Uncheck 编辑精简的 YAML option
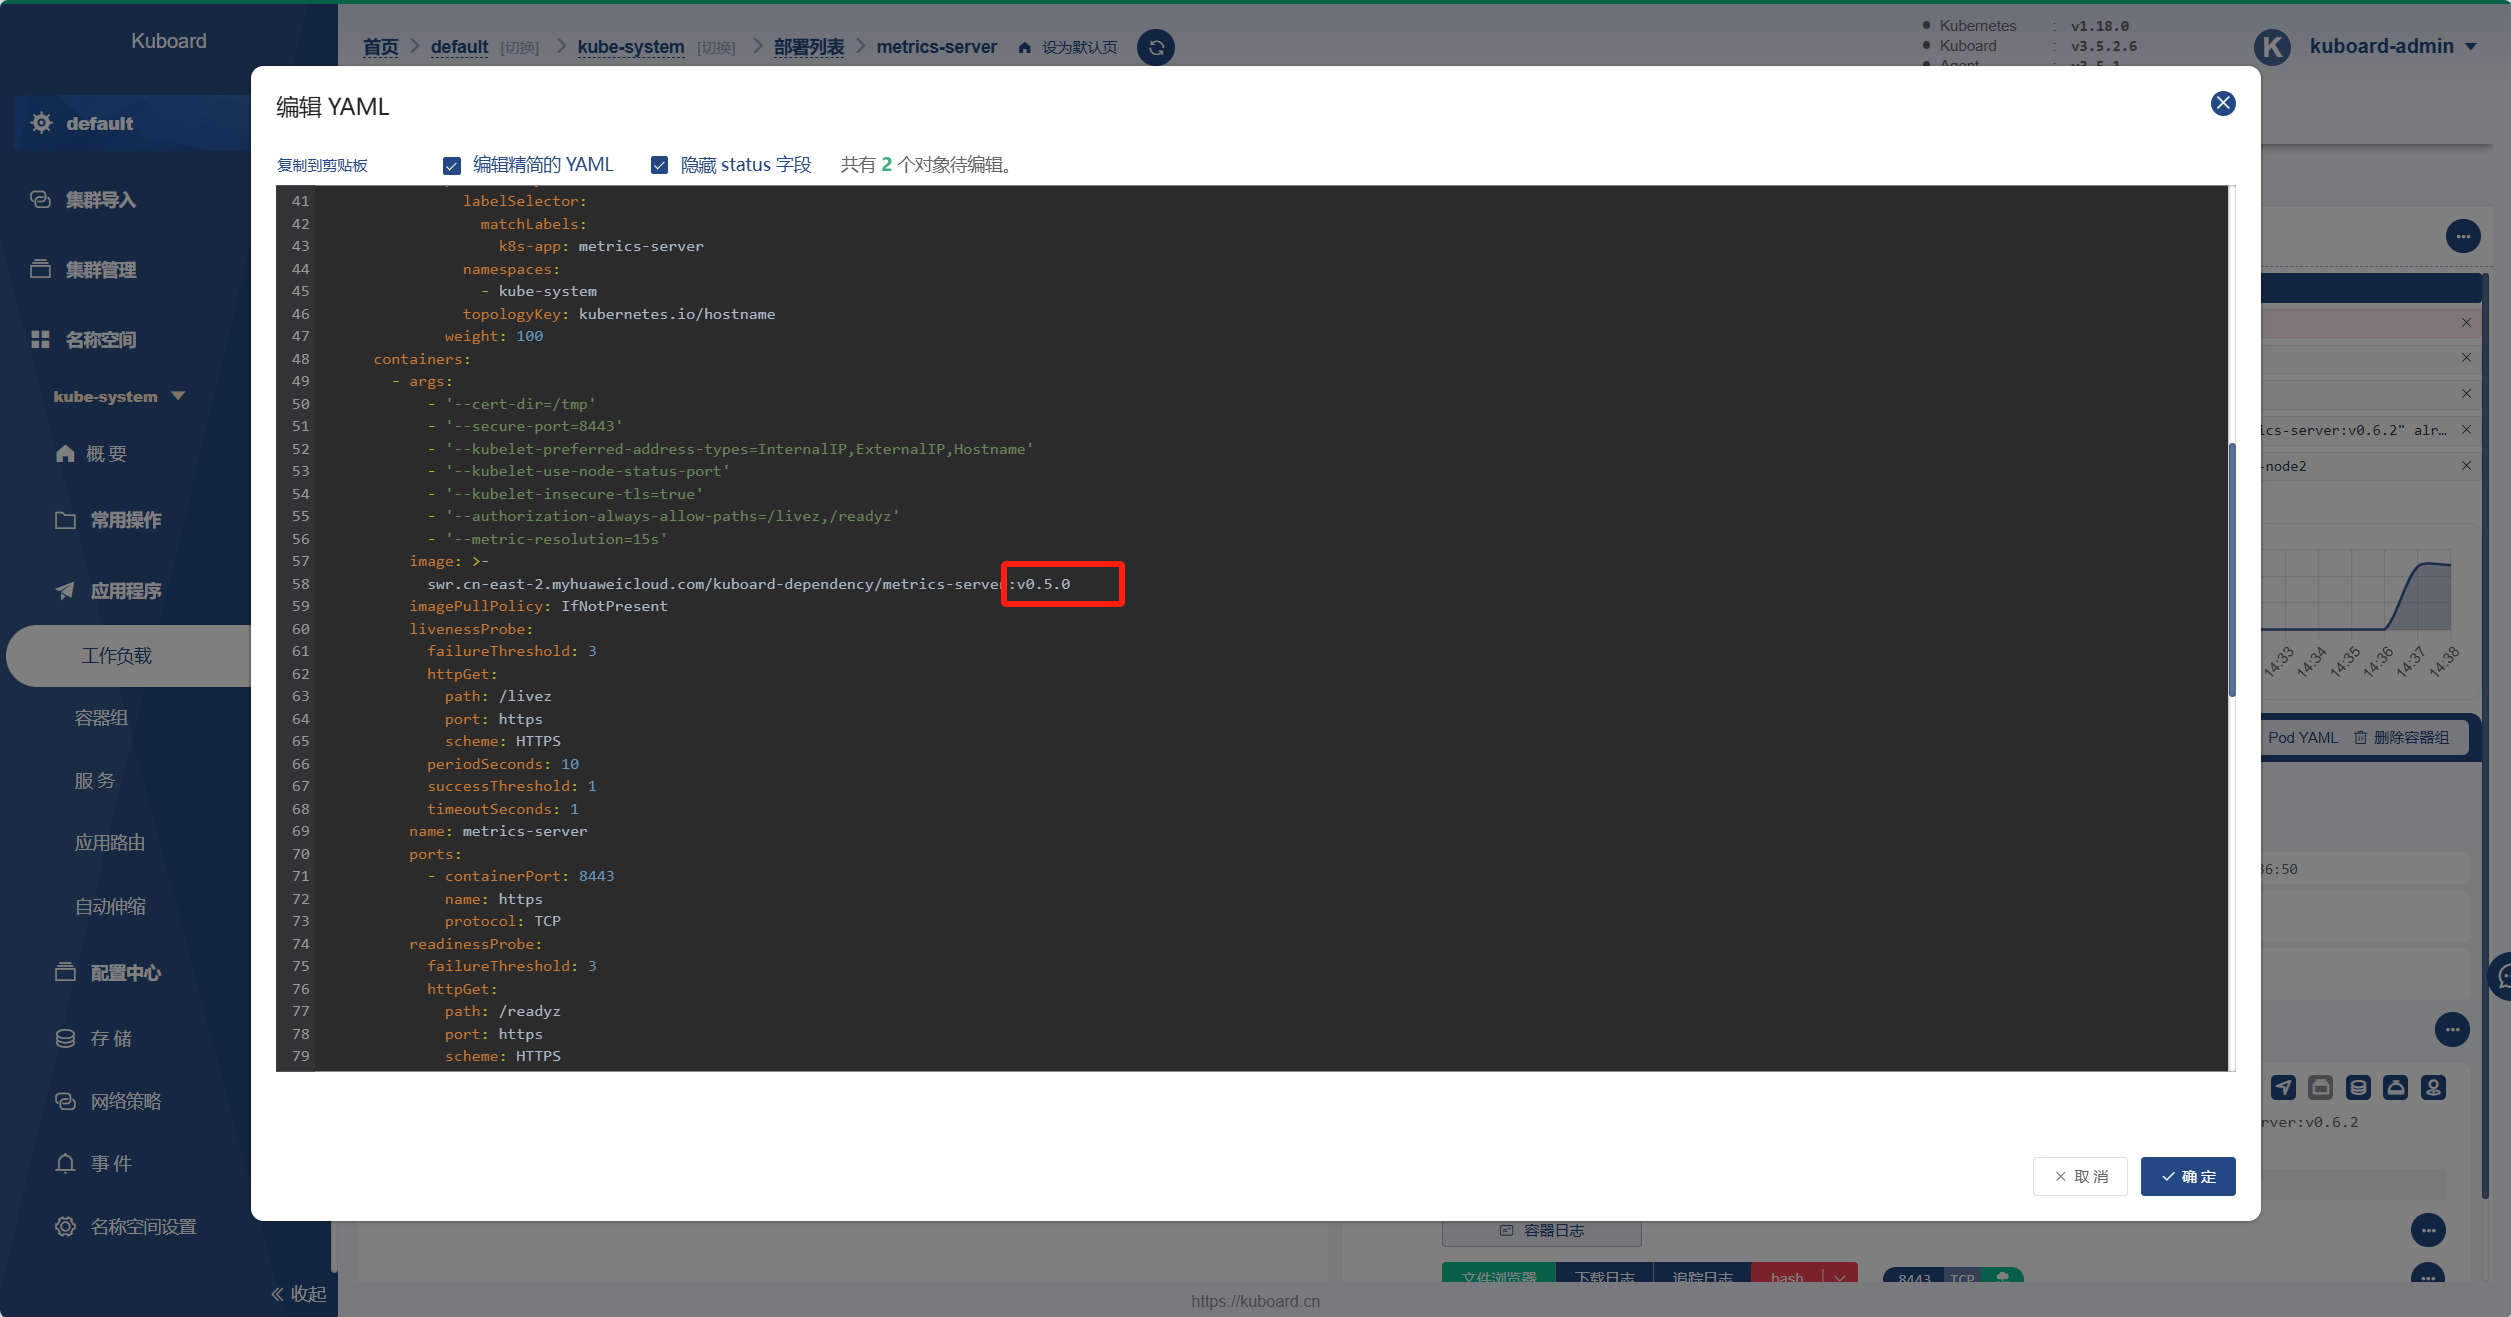2511x1317 pixels. [452, 165]
